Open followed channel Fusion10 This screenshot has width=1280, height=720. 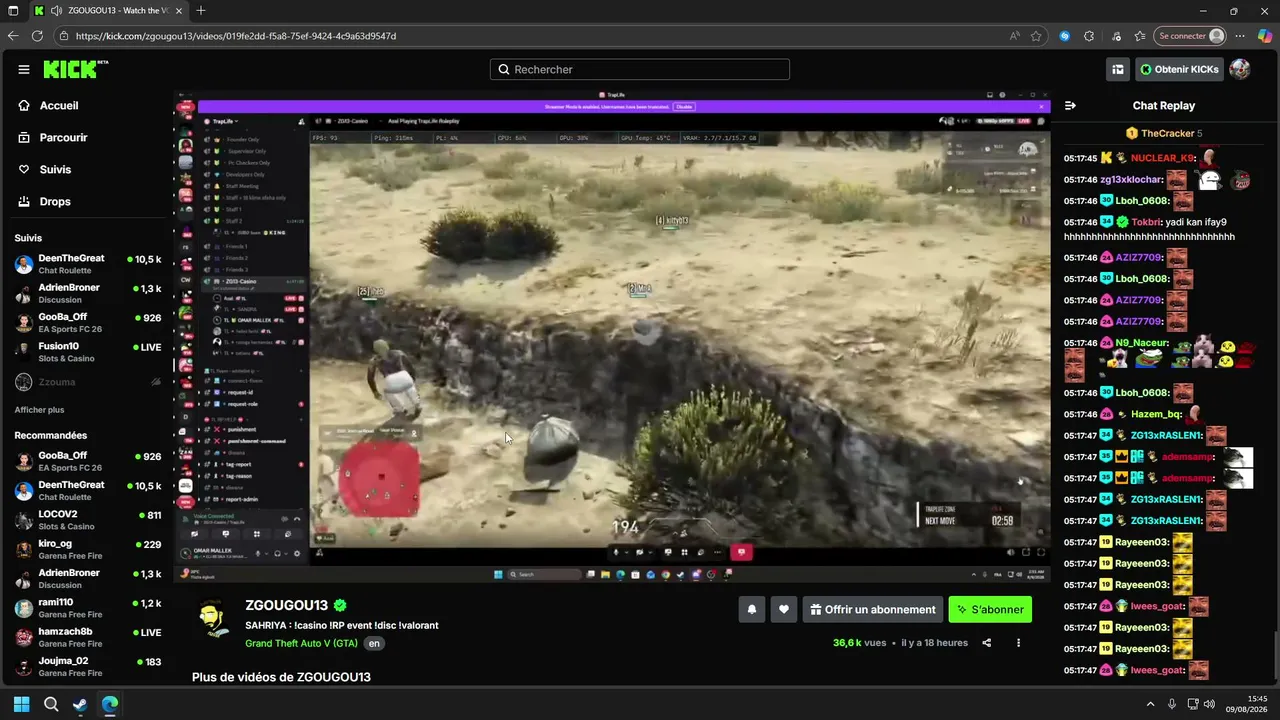pos(88,352)
